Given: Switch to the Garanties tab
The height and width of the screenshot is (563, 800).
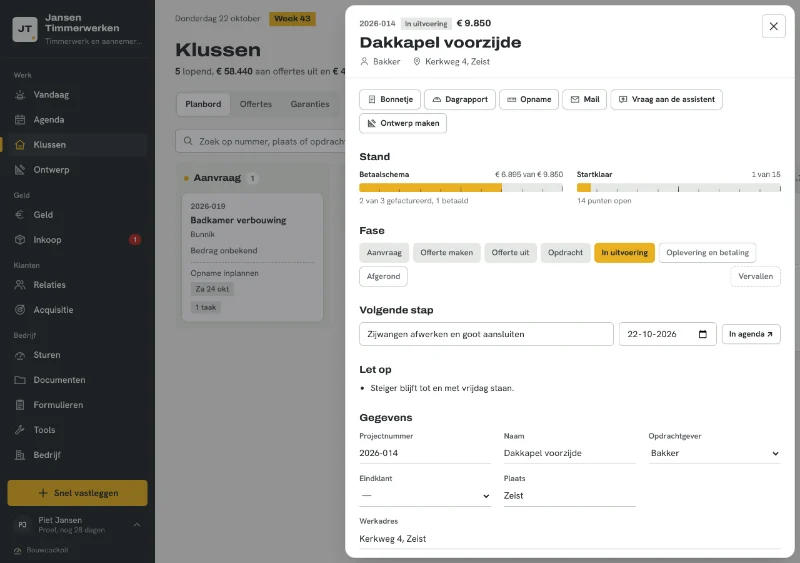Looking at the screenshot, I should point(310,104).
